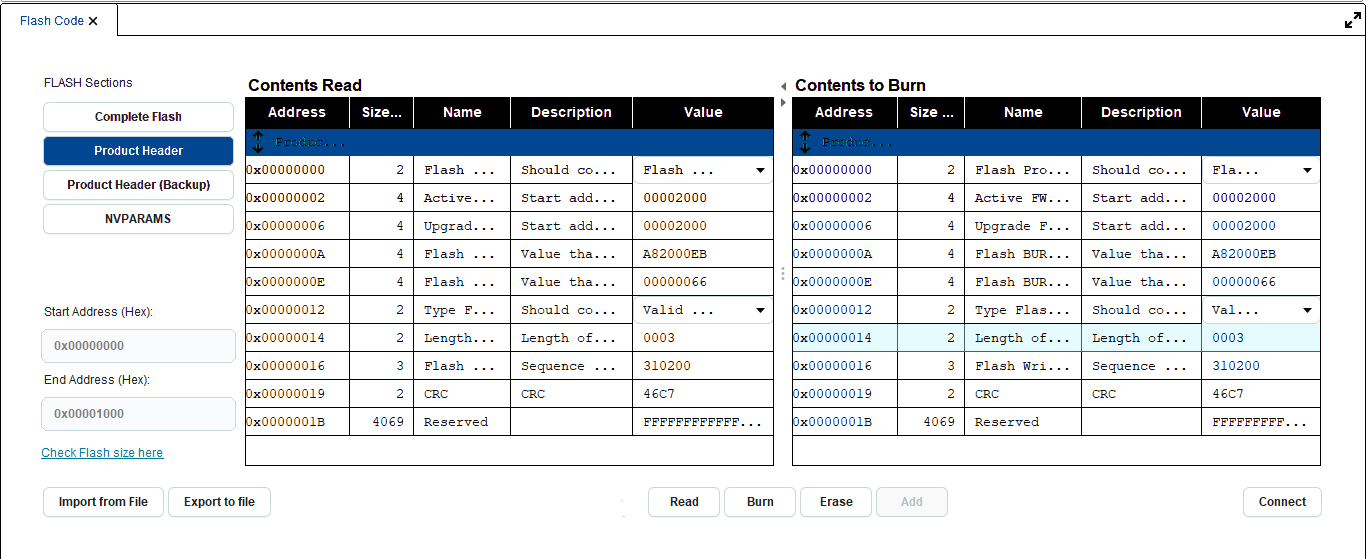Image resolution: width=1366 pixels, height=559 pixels.
Task: Click value A82000EB in Contents Read
Action: 703,254
